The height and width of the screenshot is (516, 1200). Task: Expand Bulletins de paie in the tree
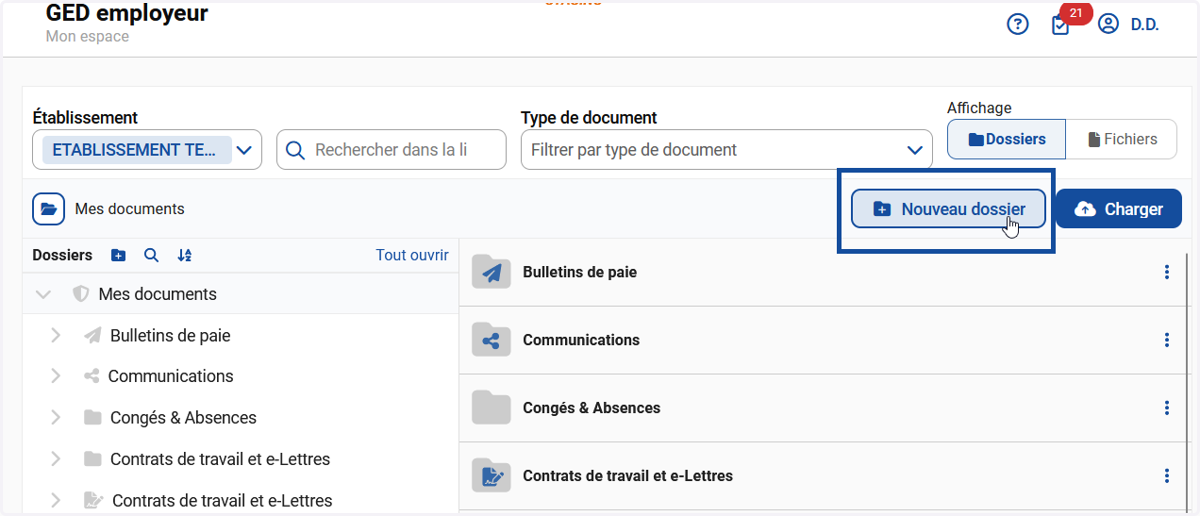[x=56, y=335]
